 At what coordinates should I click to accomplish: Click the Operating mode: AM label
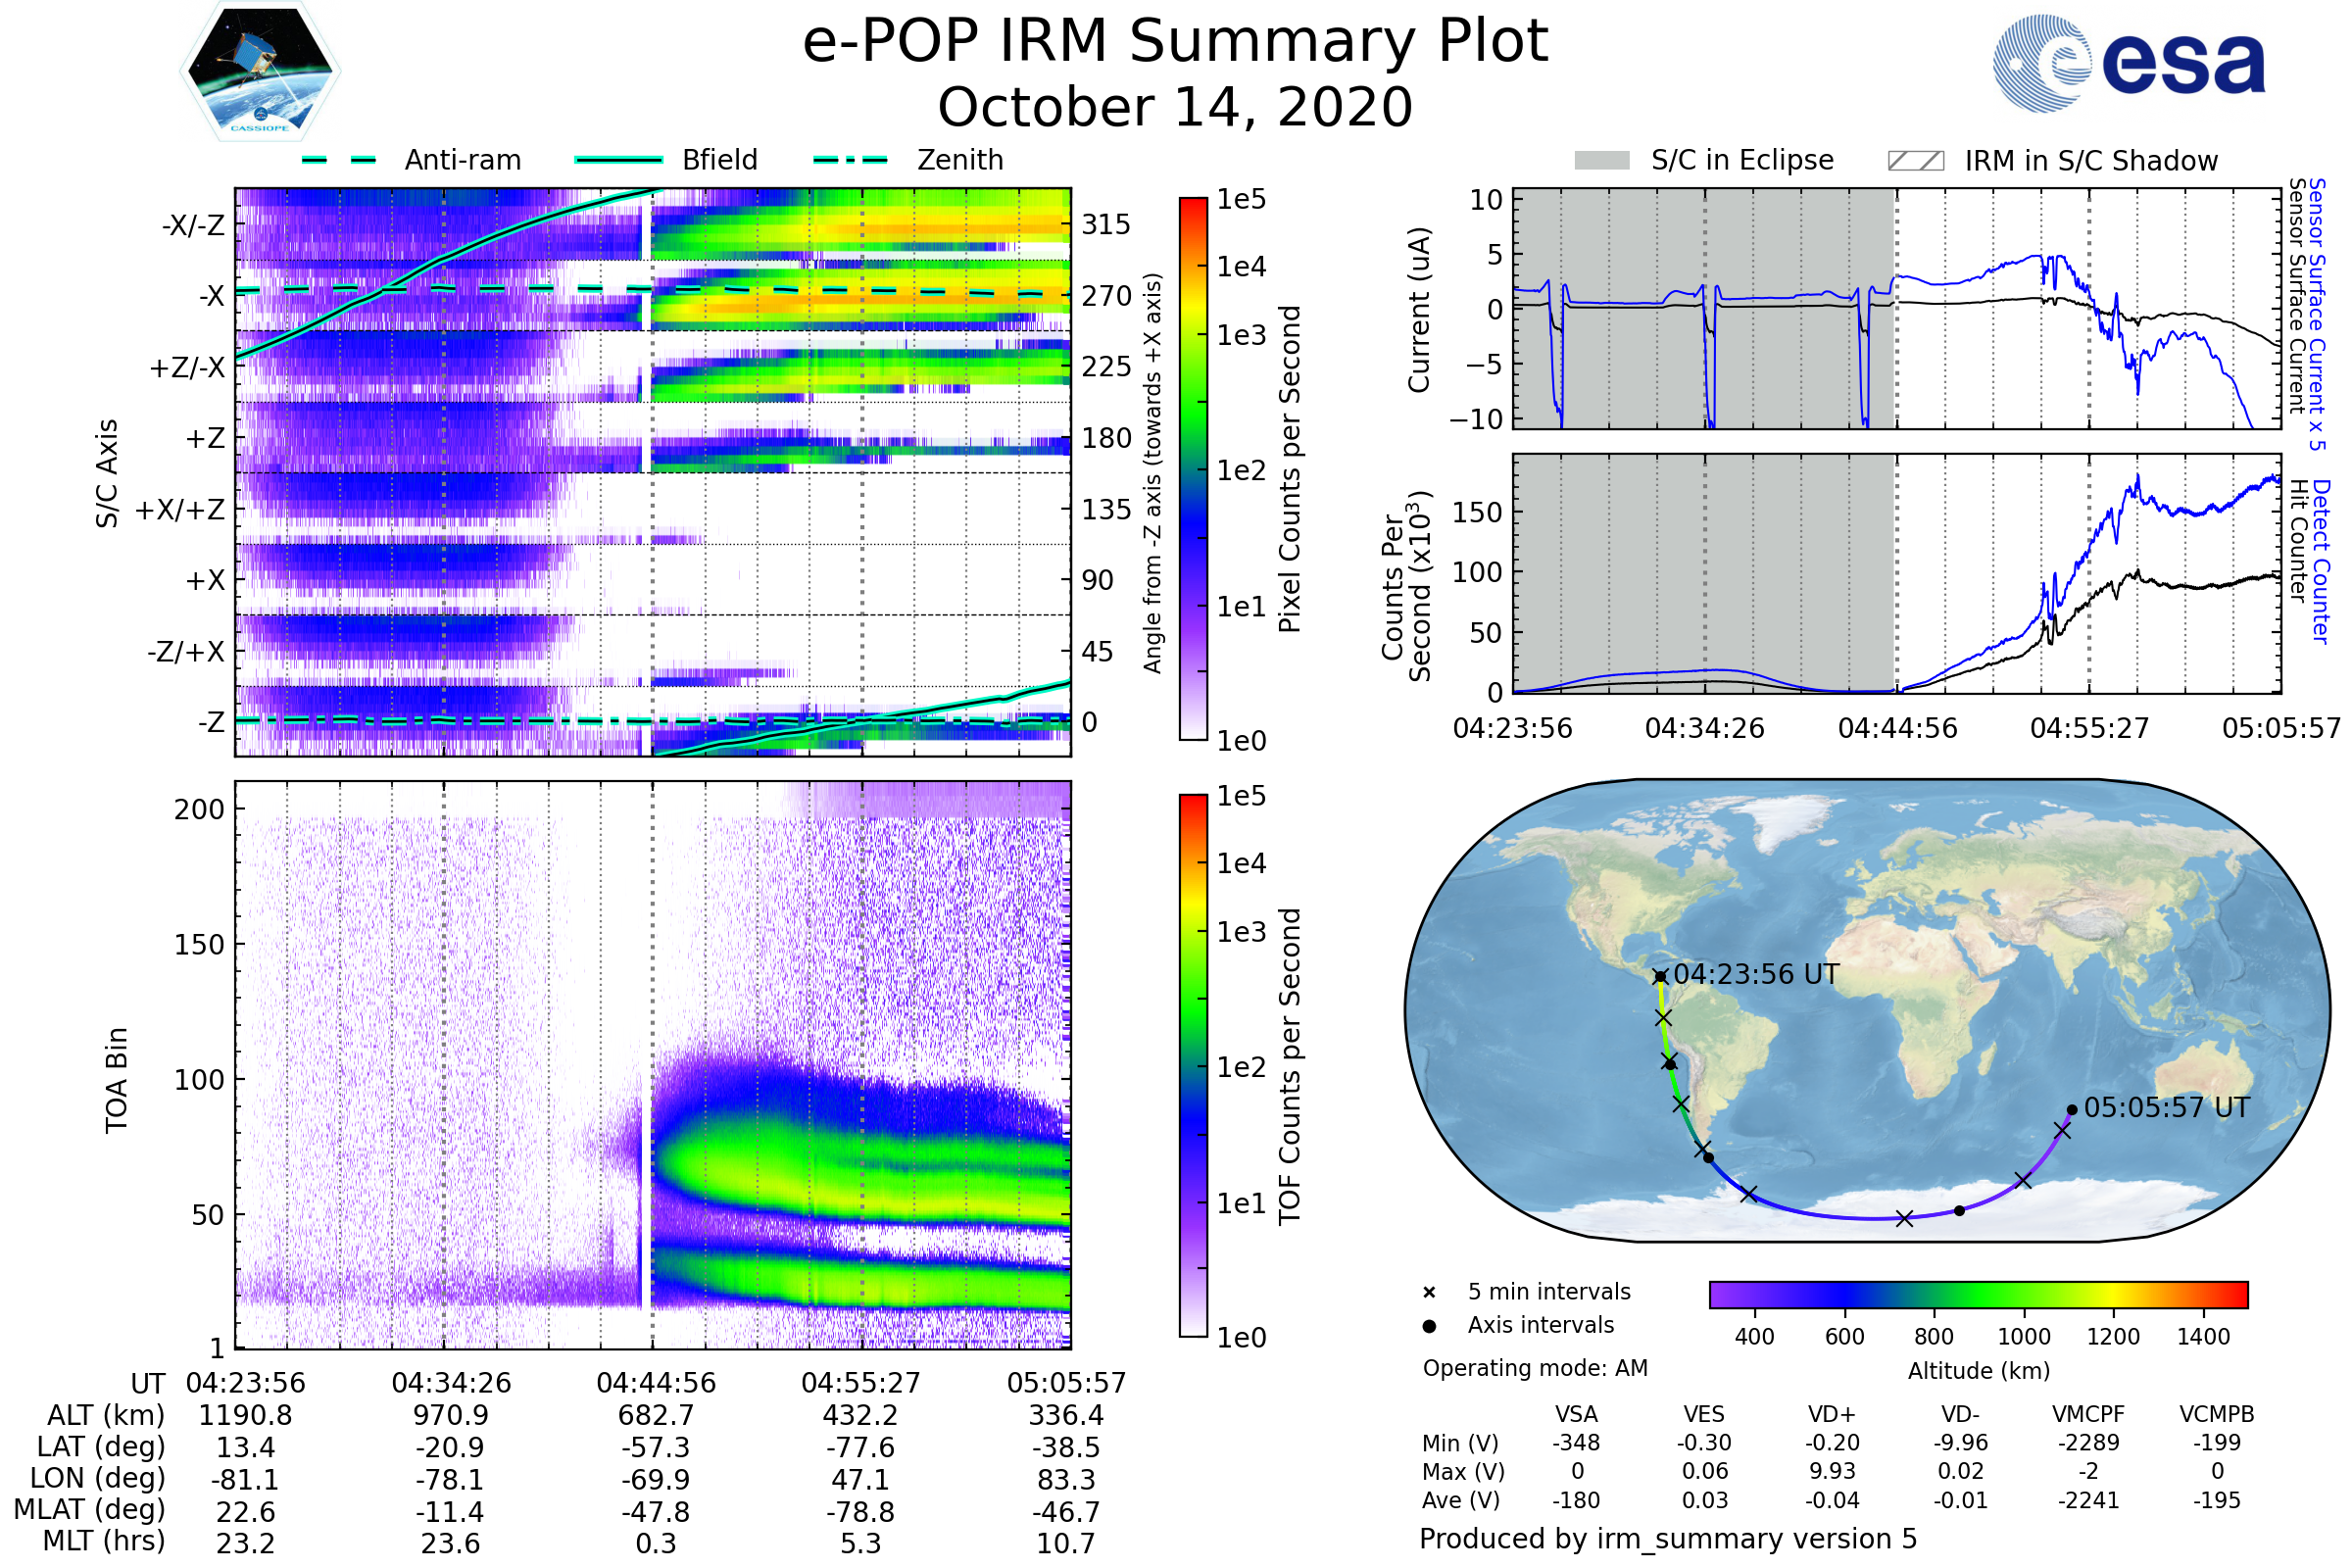pyautogui.click(x=1535, y=1368)
